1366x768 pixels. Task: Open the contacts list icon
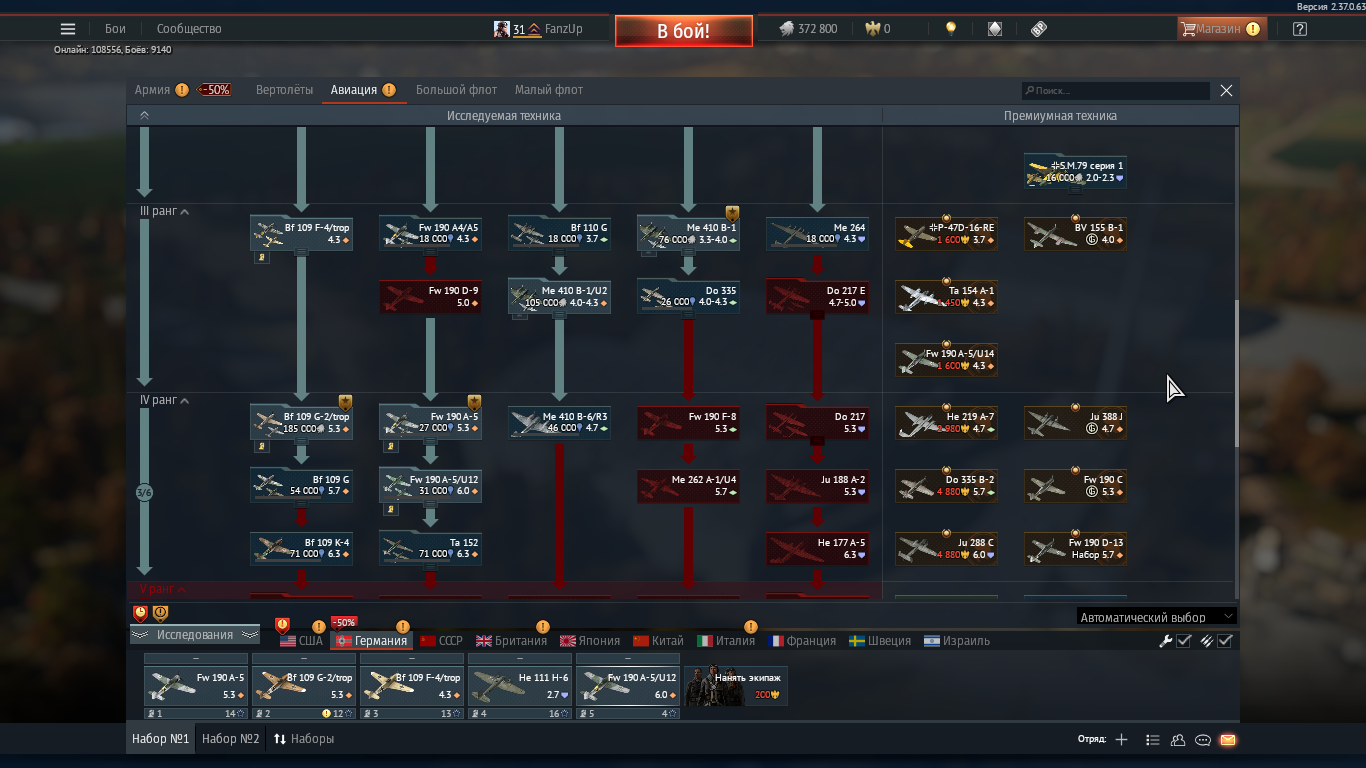click(x=1152, y=740)
